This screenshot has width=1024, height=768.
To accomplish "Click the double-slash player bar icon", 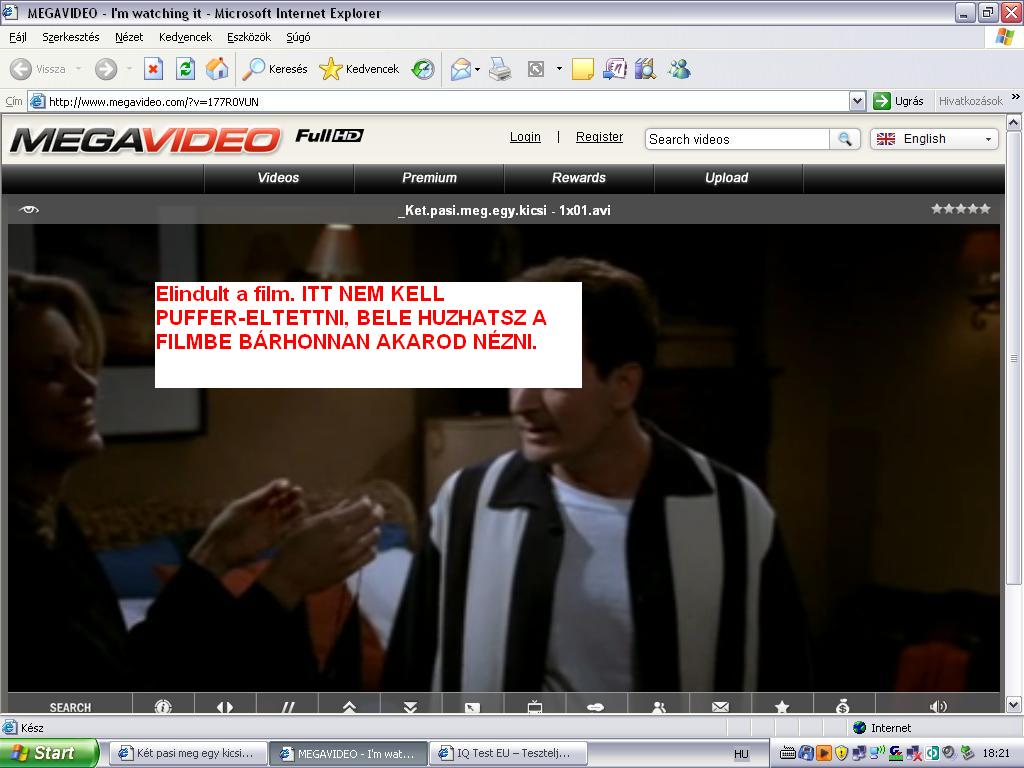I will [287, 707].
